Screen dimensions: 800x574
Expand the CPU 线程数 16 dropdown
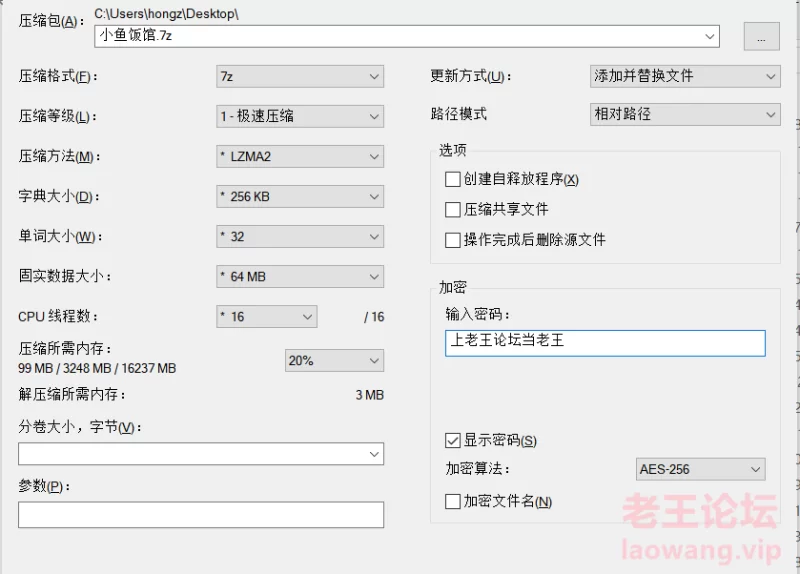pyautogui.click(x=267, y=317)
